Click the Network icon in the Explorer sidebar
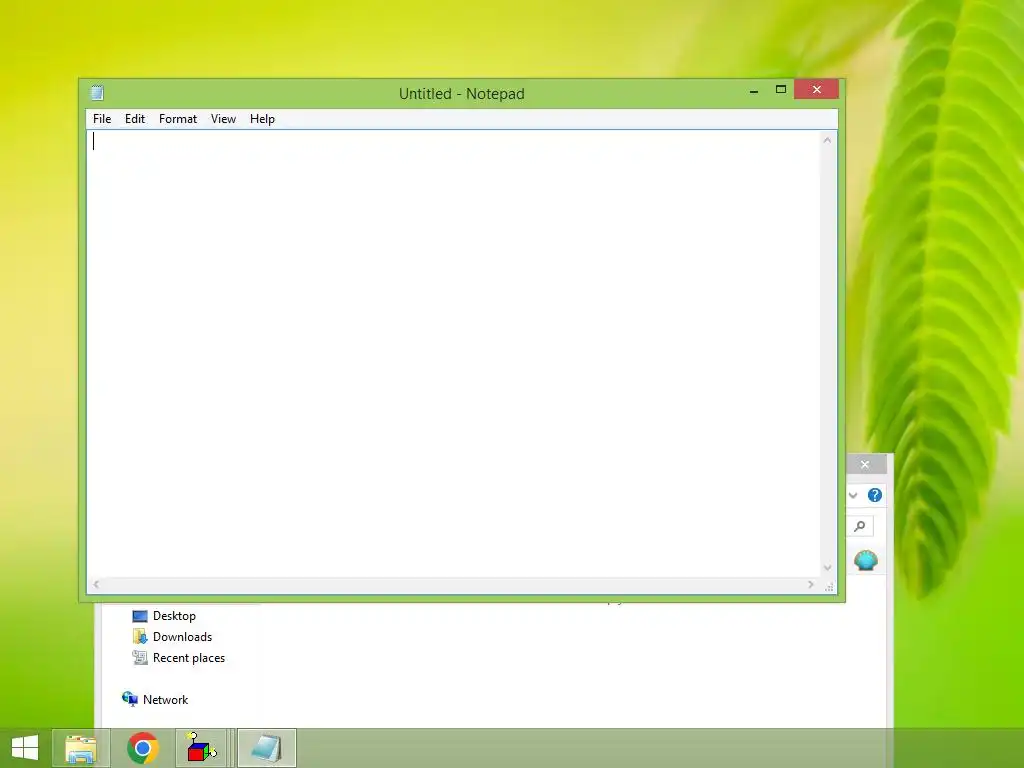 coord(129,699)
